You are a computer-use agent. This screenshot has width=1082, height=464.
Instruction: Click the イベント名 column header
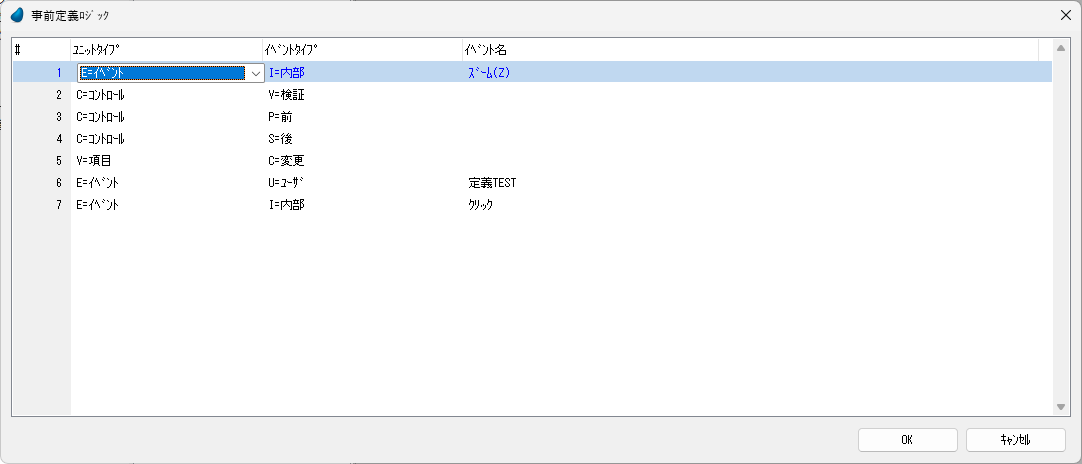(x=750, y=49)
